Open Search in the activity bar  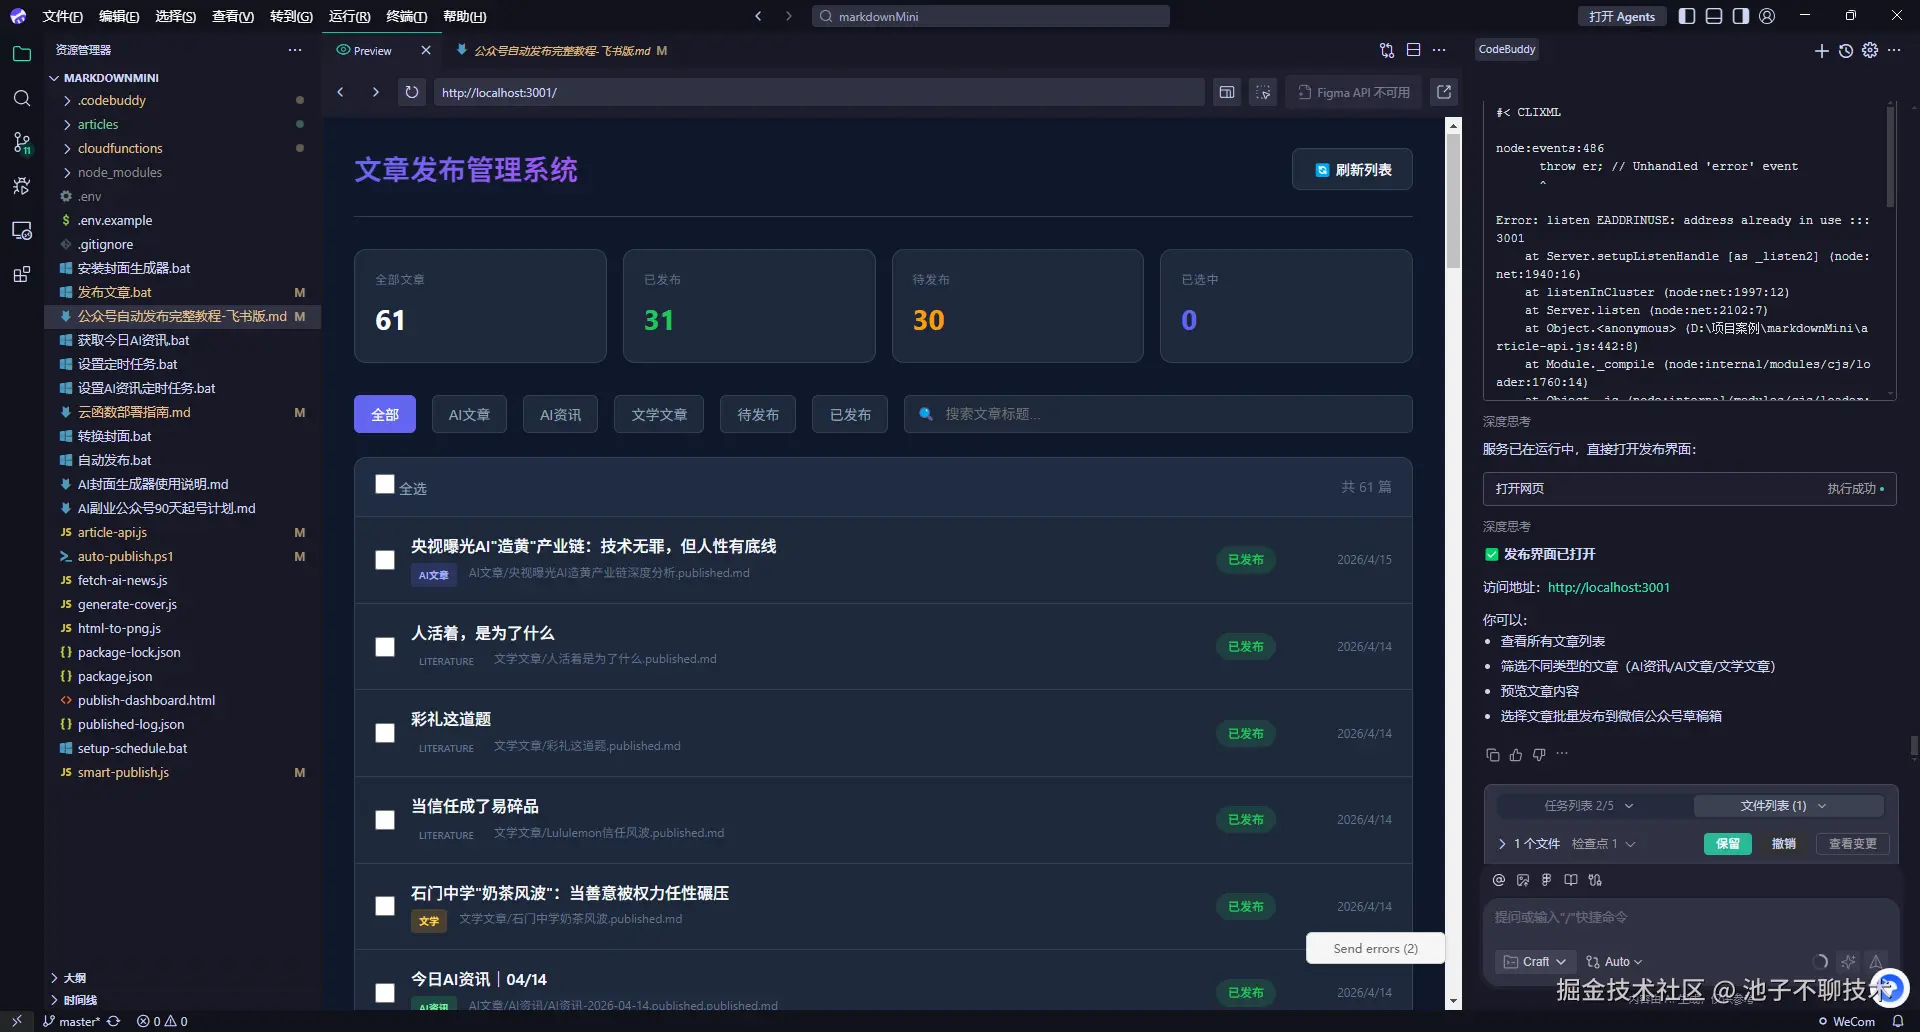coord(22,99)
